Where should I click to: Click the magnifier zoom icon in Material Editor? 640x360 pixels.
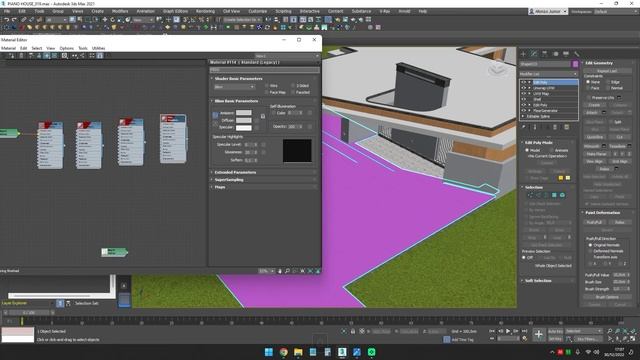tap(287, 271)
